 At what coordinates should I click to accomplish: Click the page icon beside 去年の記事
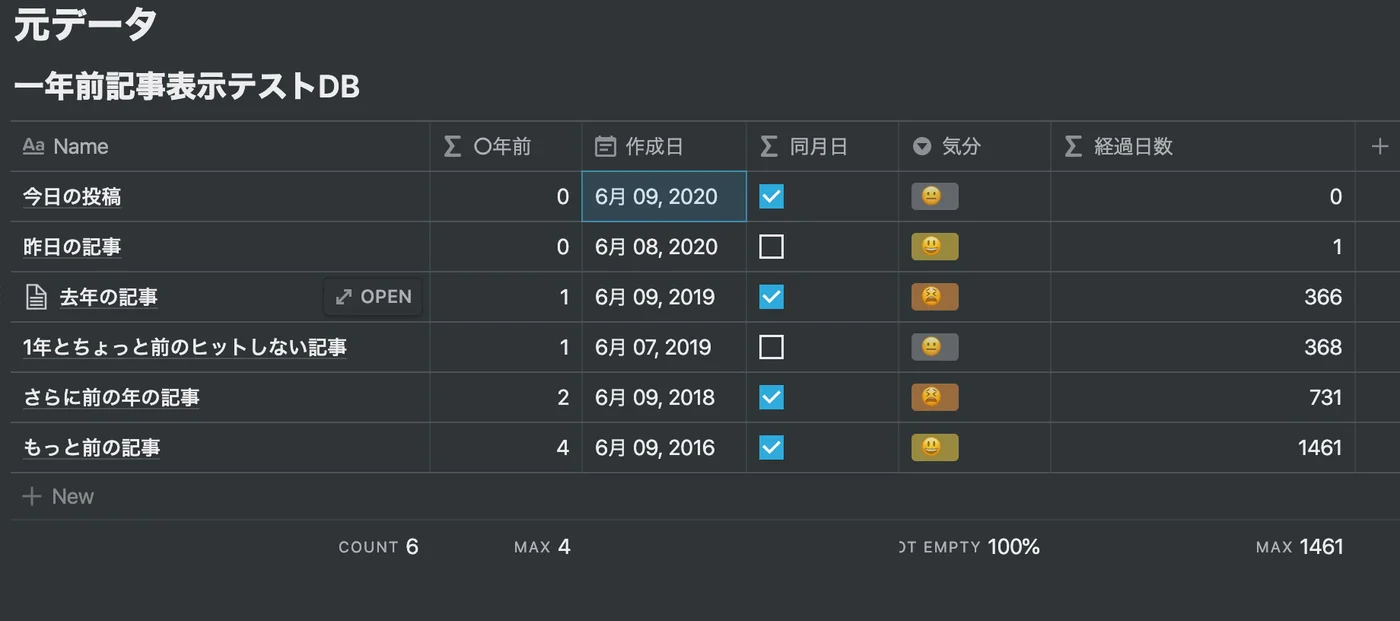(36, 297)
